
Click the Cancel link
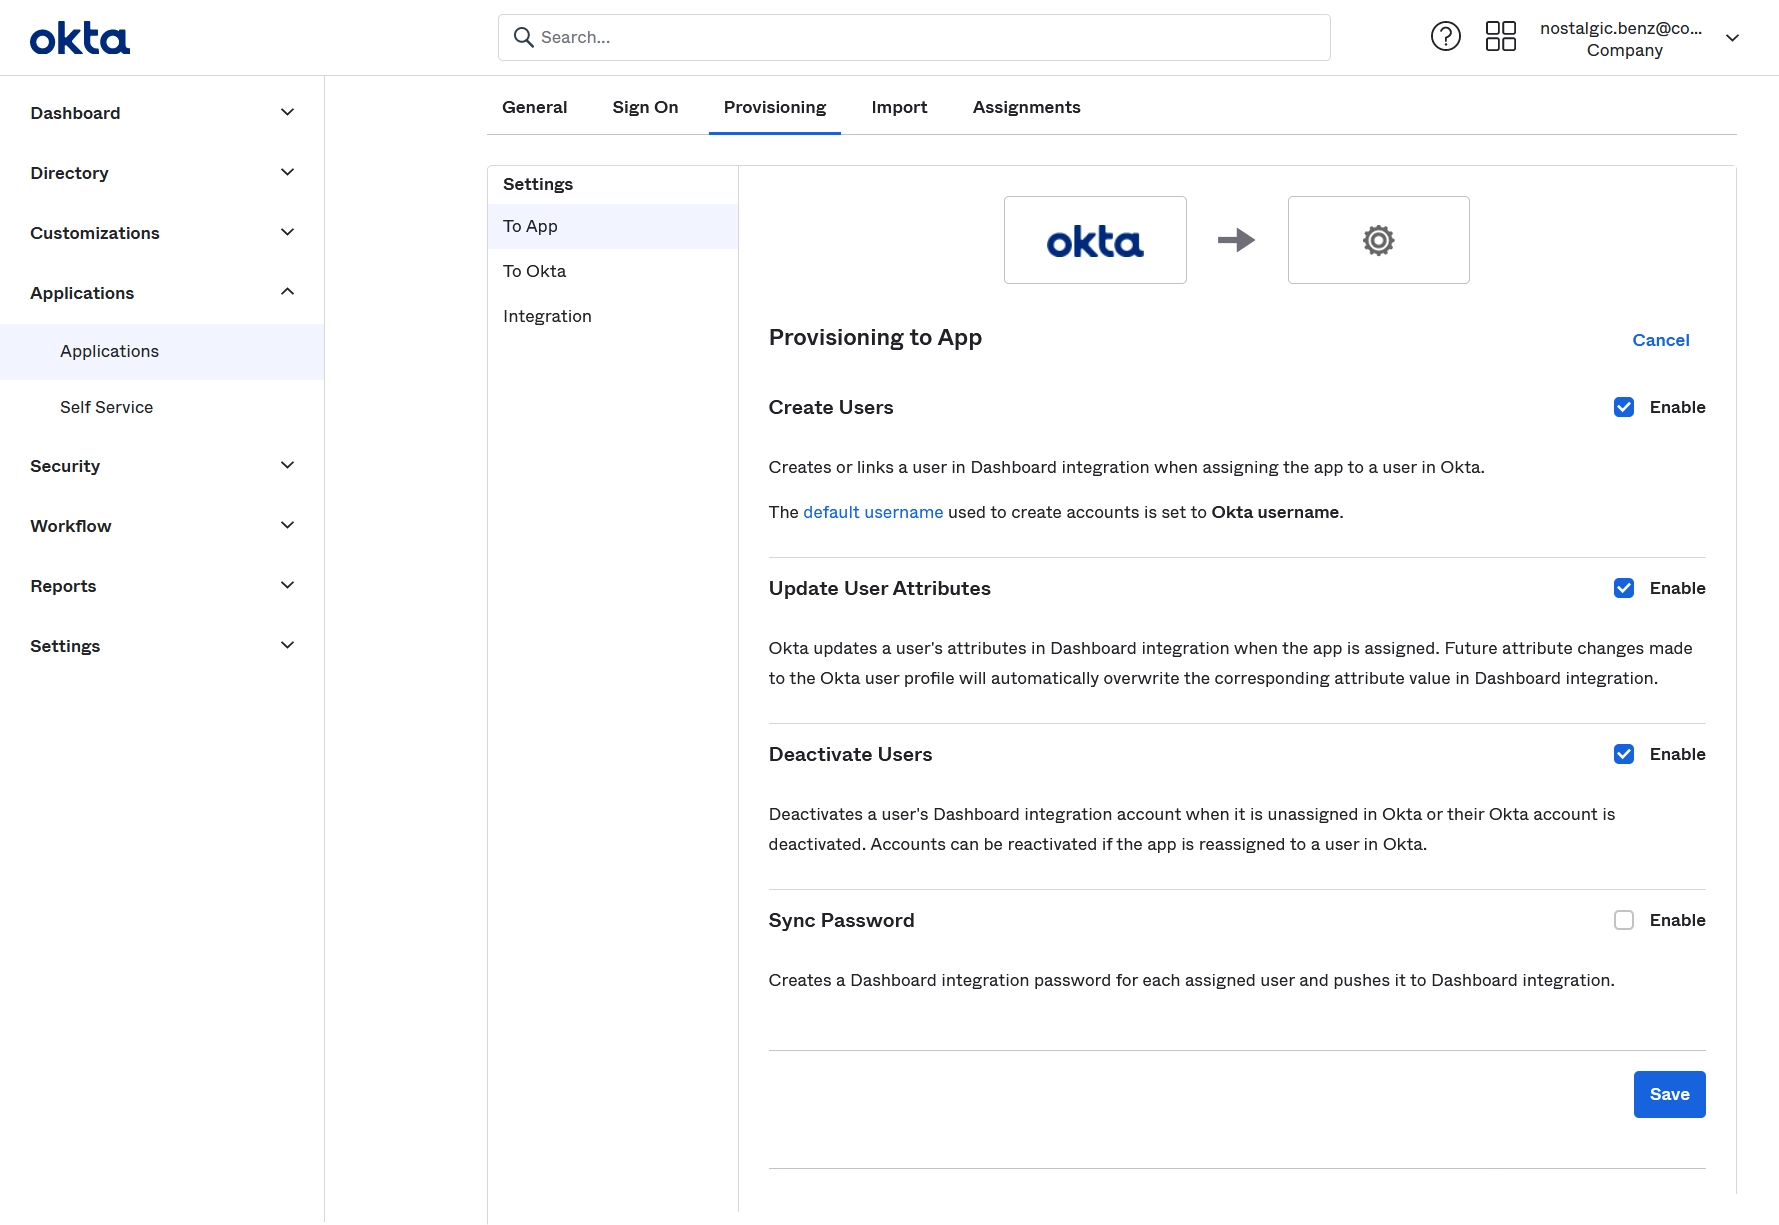1660,340
